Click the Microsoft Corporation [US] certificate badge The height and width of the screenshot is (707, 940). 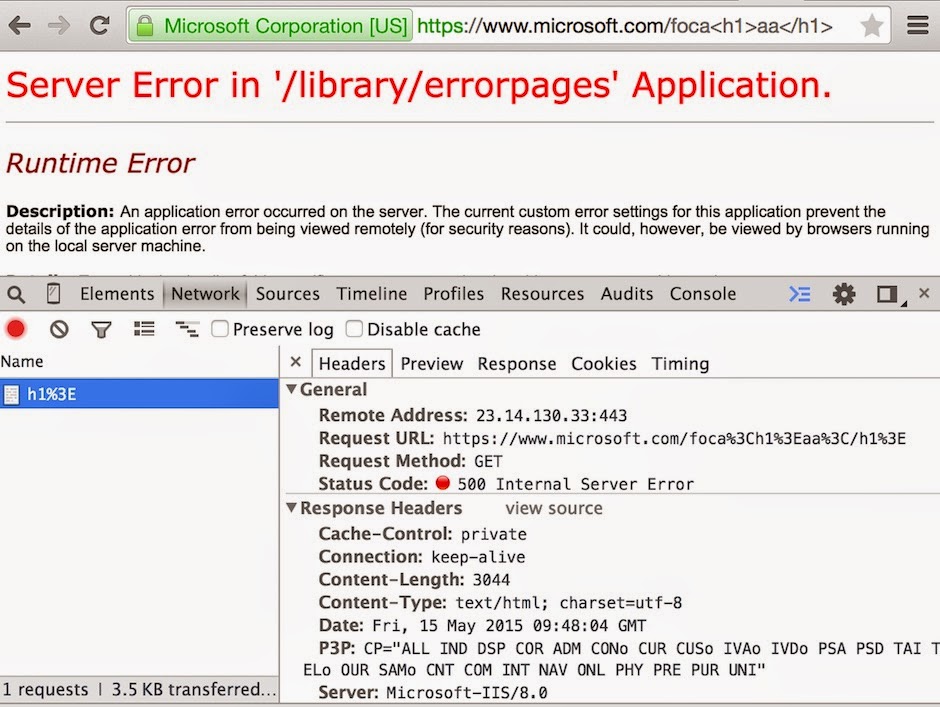coord(270,26)
